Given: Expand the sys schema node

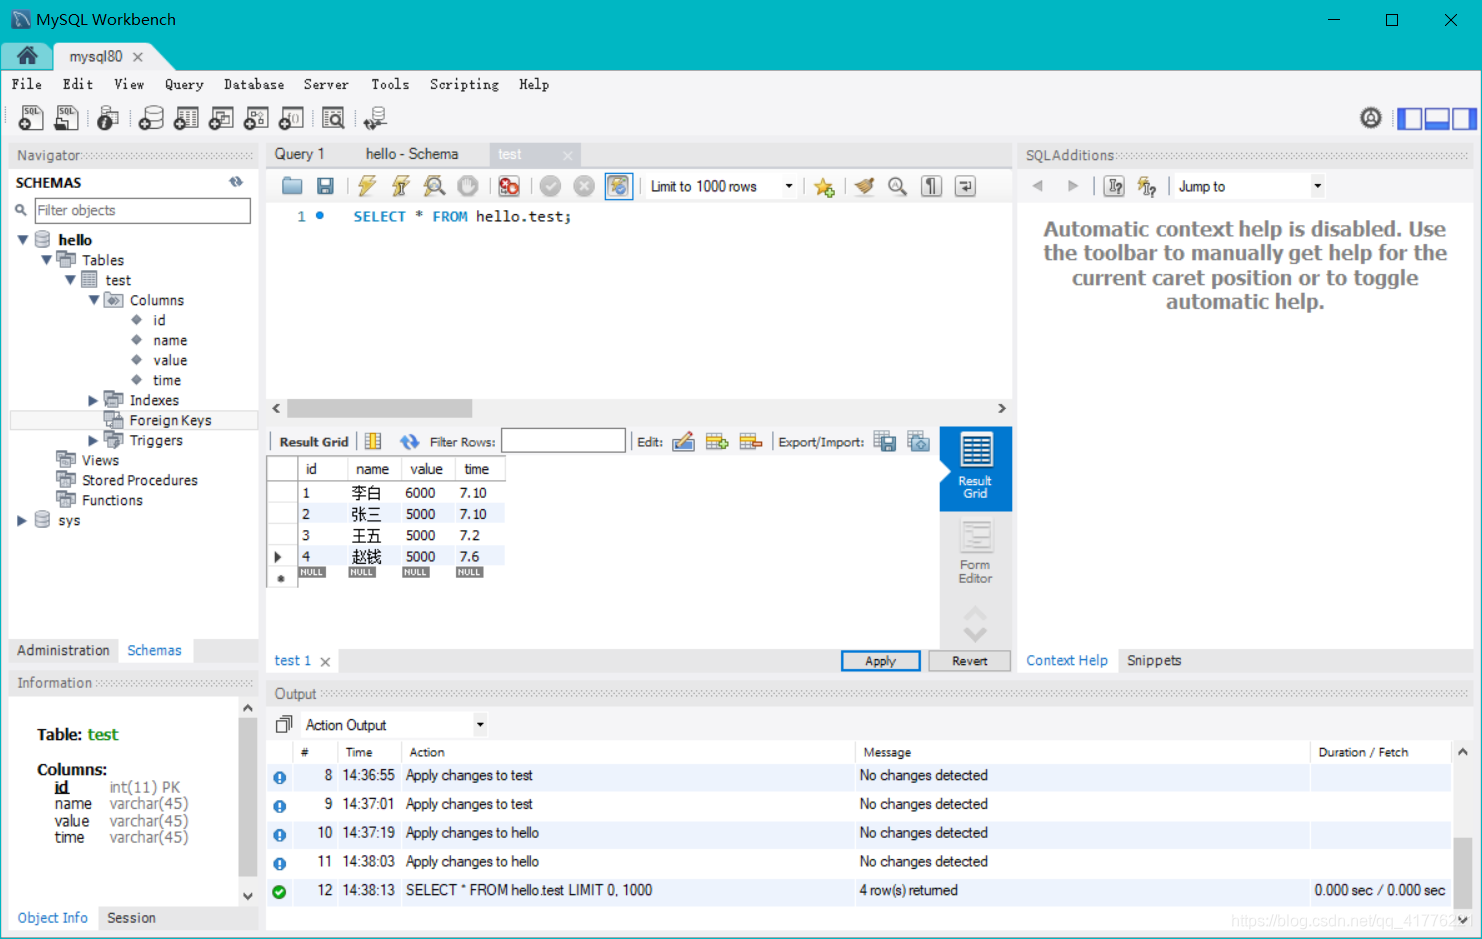Looking at the screenshot, I should coord(22,520).
